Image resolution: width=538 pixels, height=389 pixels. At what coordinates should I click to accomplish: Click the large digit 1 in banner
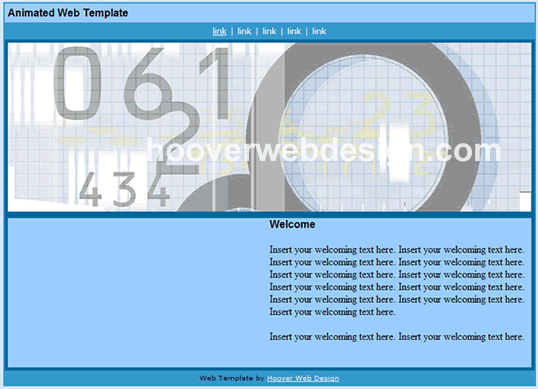tap(215, 83)
